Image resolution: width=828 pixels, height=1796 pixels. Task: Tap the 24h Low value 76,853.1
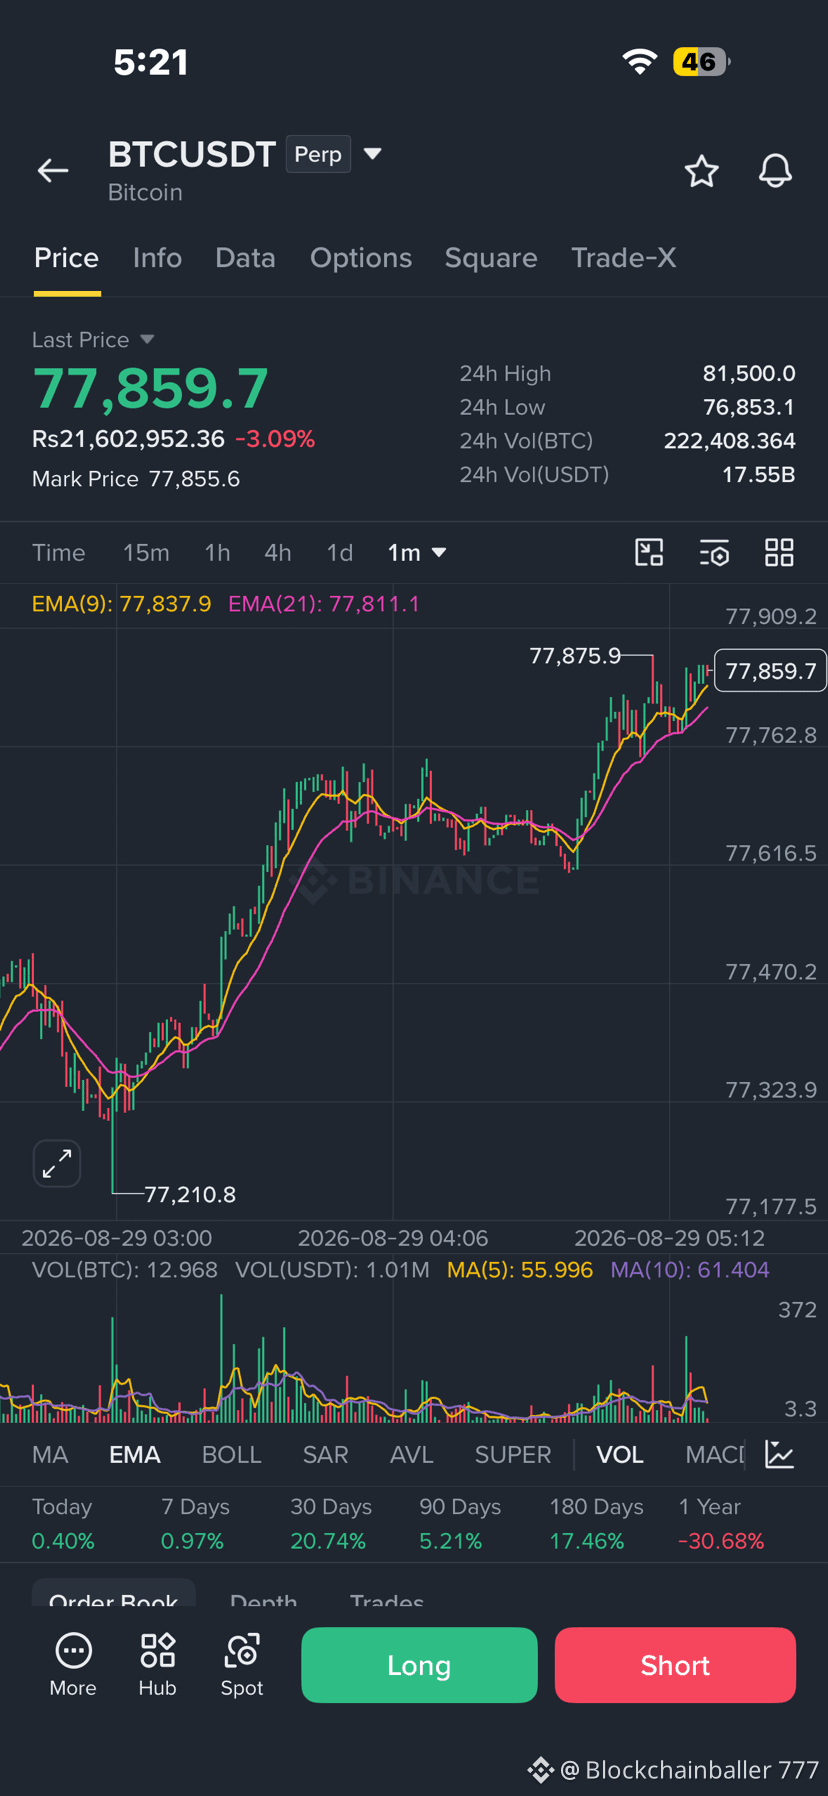tap(749, 407)
